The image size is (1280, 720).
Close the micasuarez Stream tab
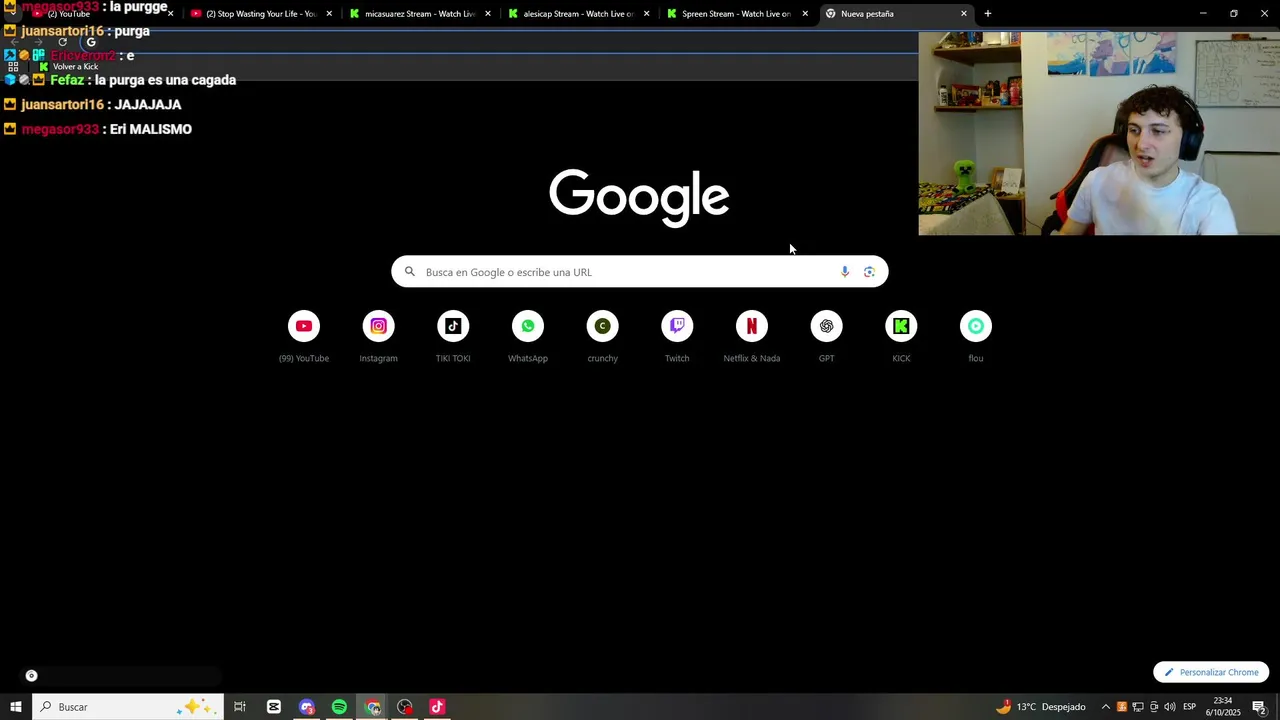(488, 14)
